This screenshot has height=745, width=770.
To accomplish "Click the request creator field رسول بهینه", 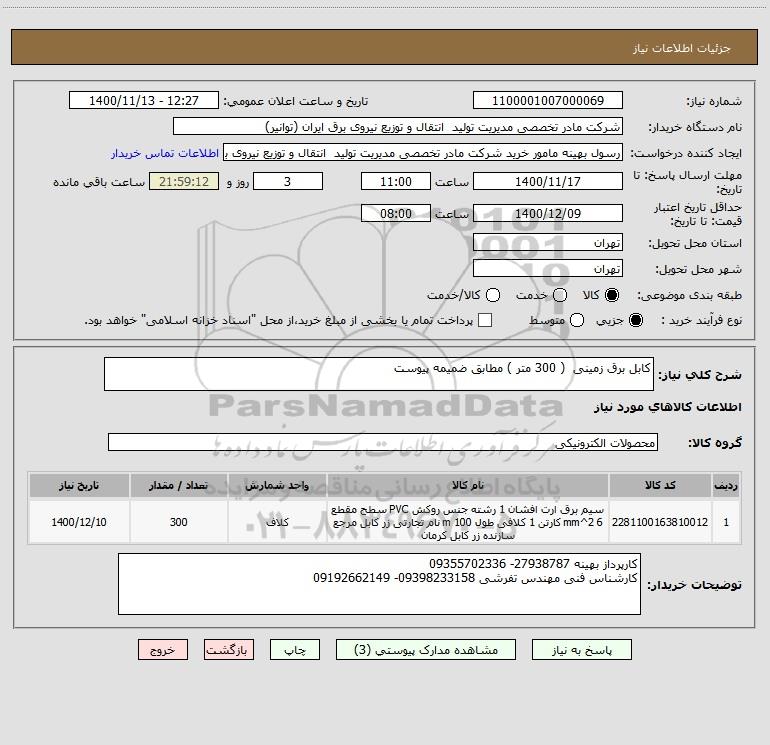I will click(x=423, y=153).
